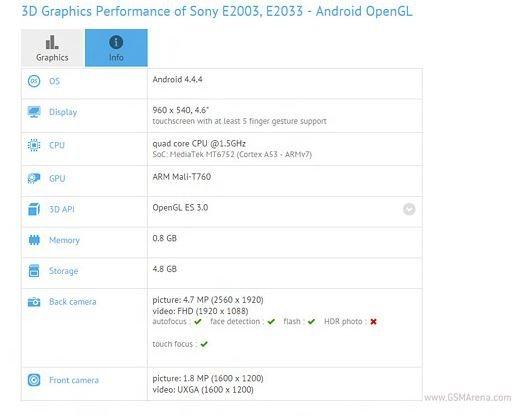Switch to the Graphics tab
The width and height of the screenshot is (523, 416).
coord(52,48)
